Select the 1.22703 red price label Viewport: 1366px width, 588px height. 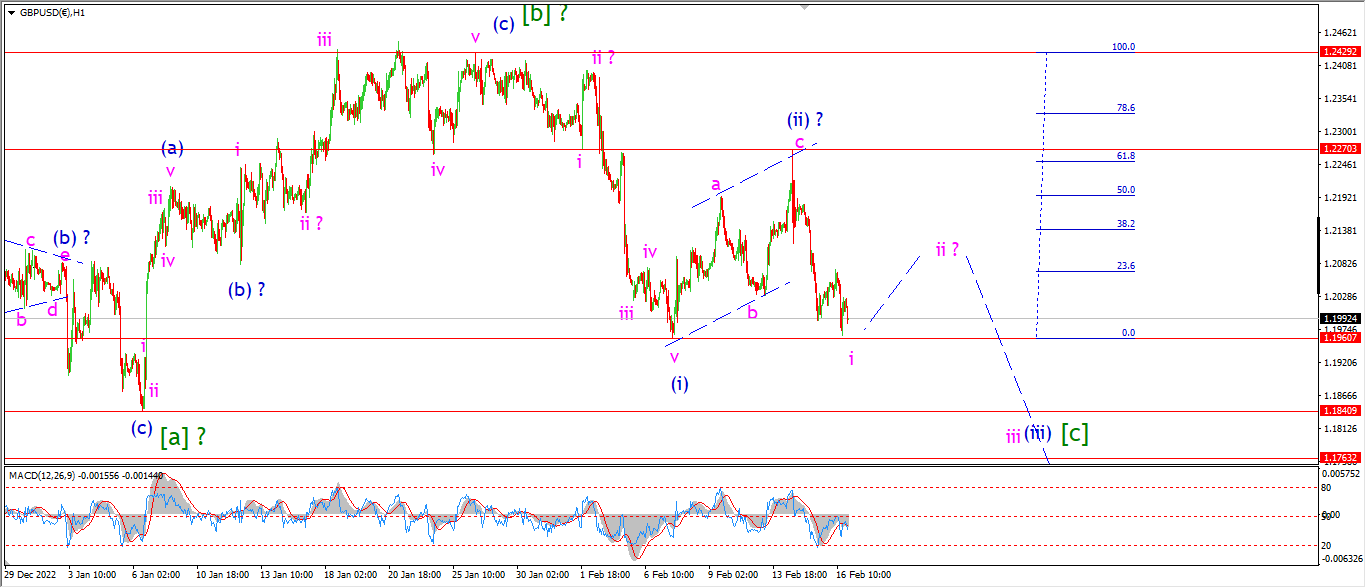pos(1340,148)
